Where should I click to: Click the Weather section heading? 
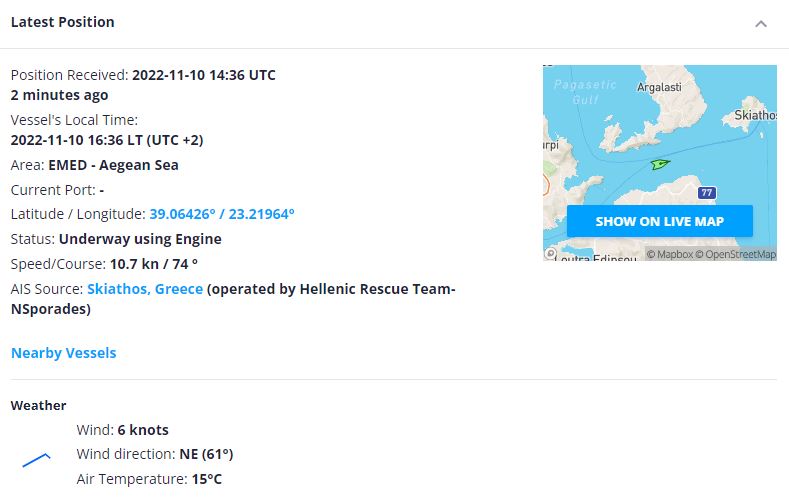pos(38,406)
